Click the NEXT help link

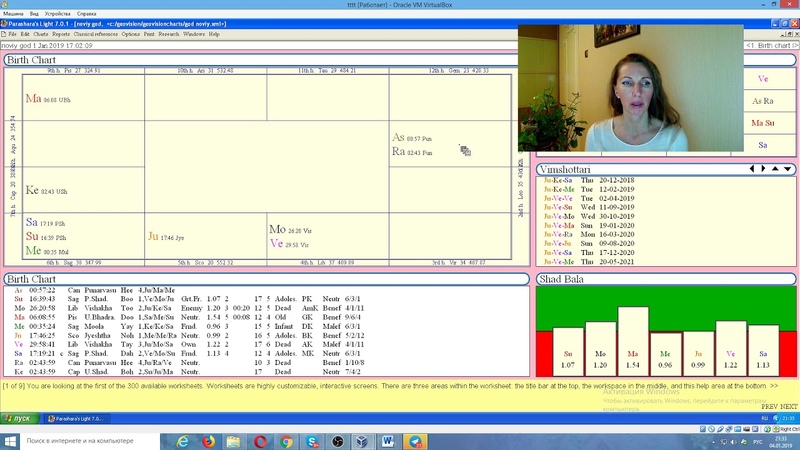point(789,407)
